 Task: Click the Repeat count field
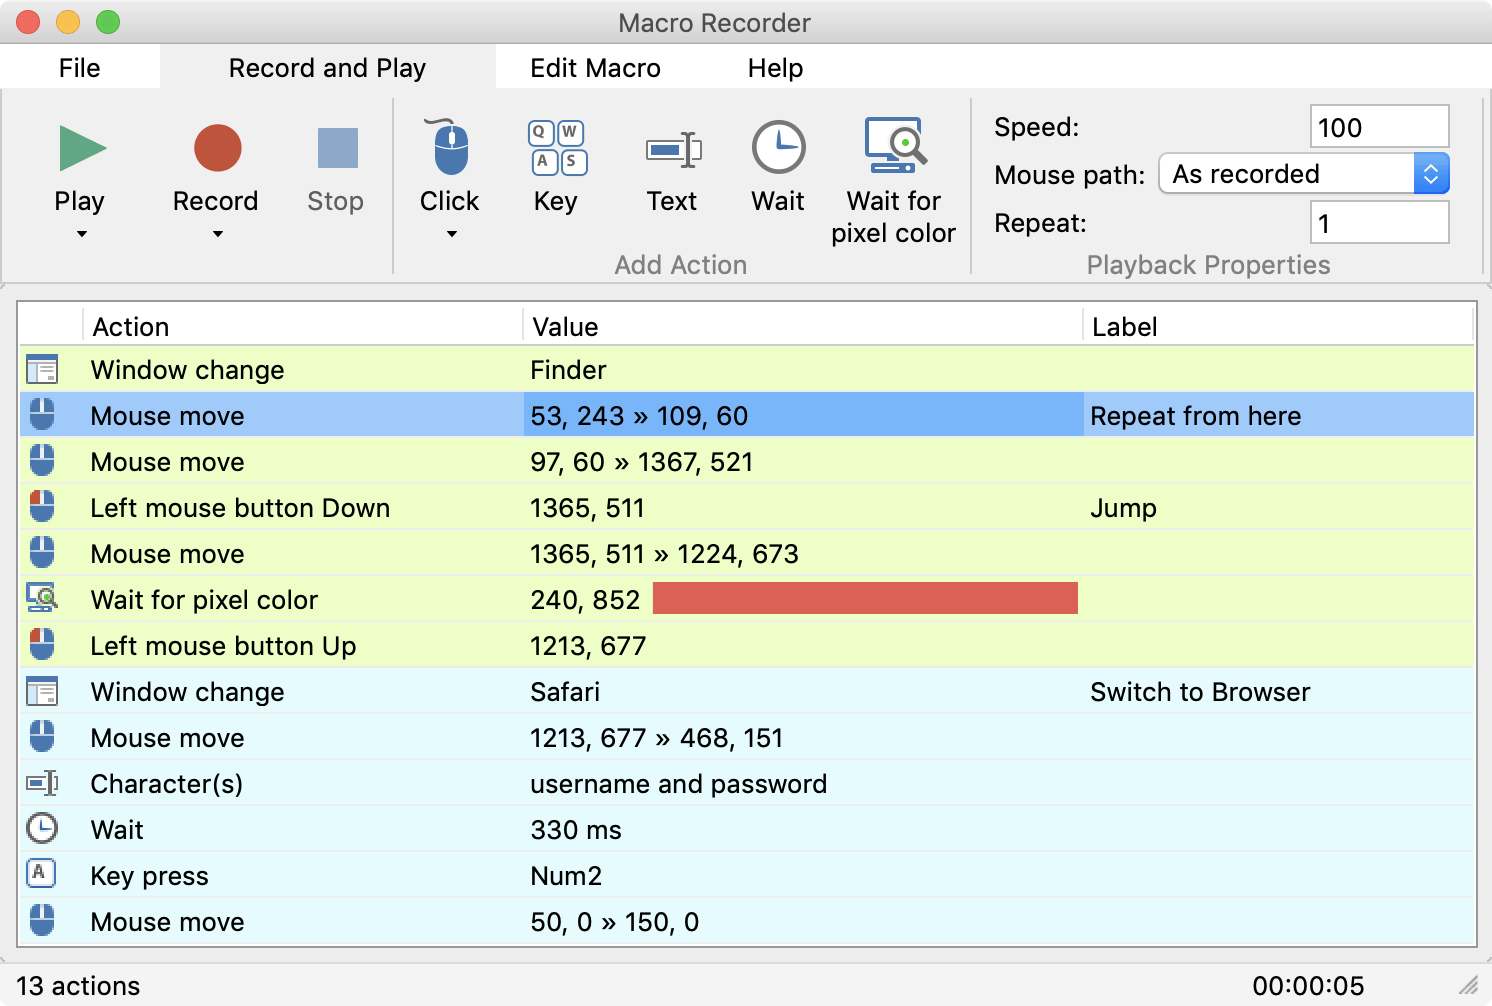tap(1379, 222)
